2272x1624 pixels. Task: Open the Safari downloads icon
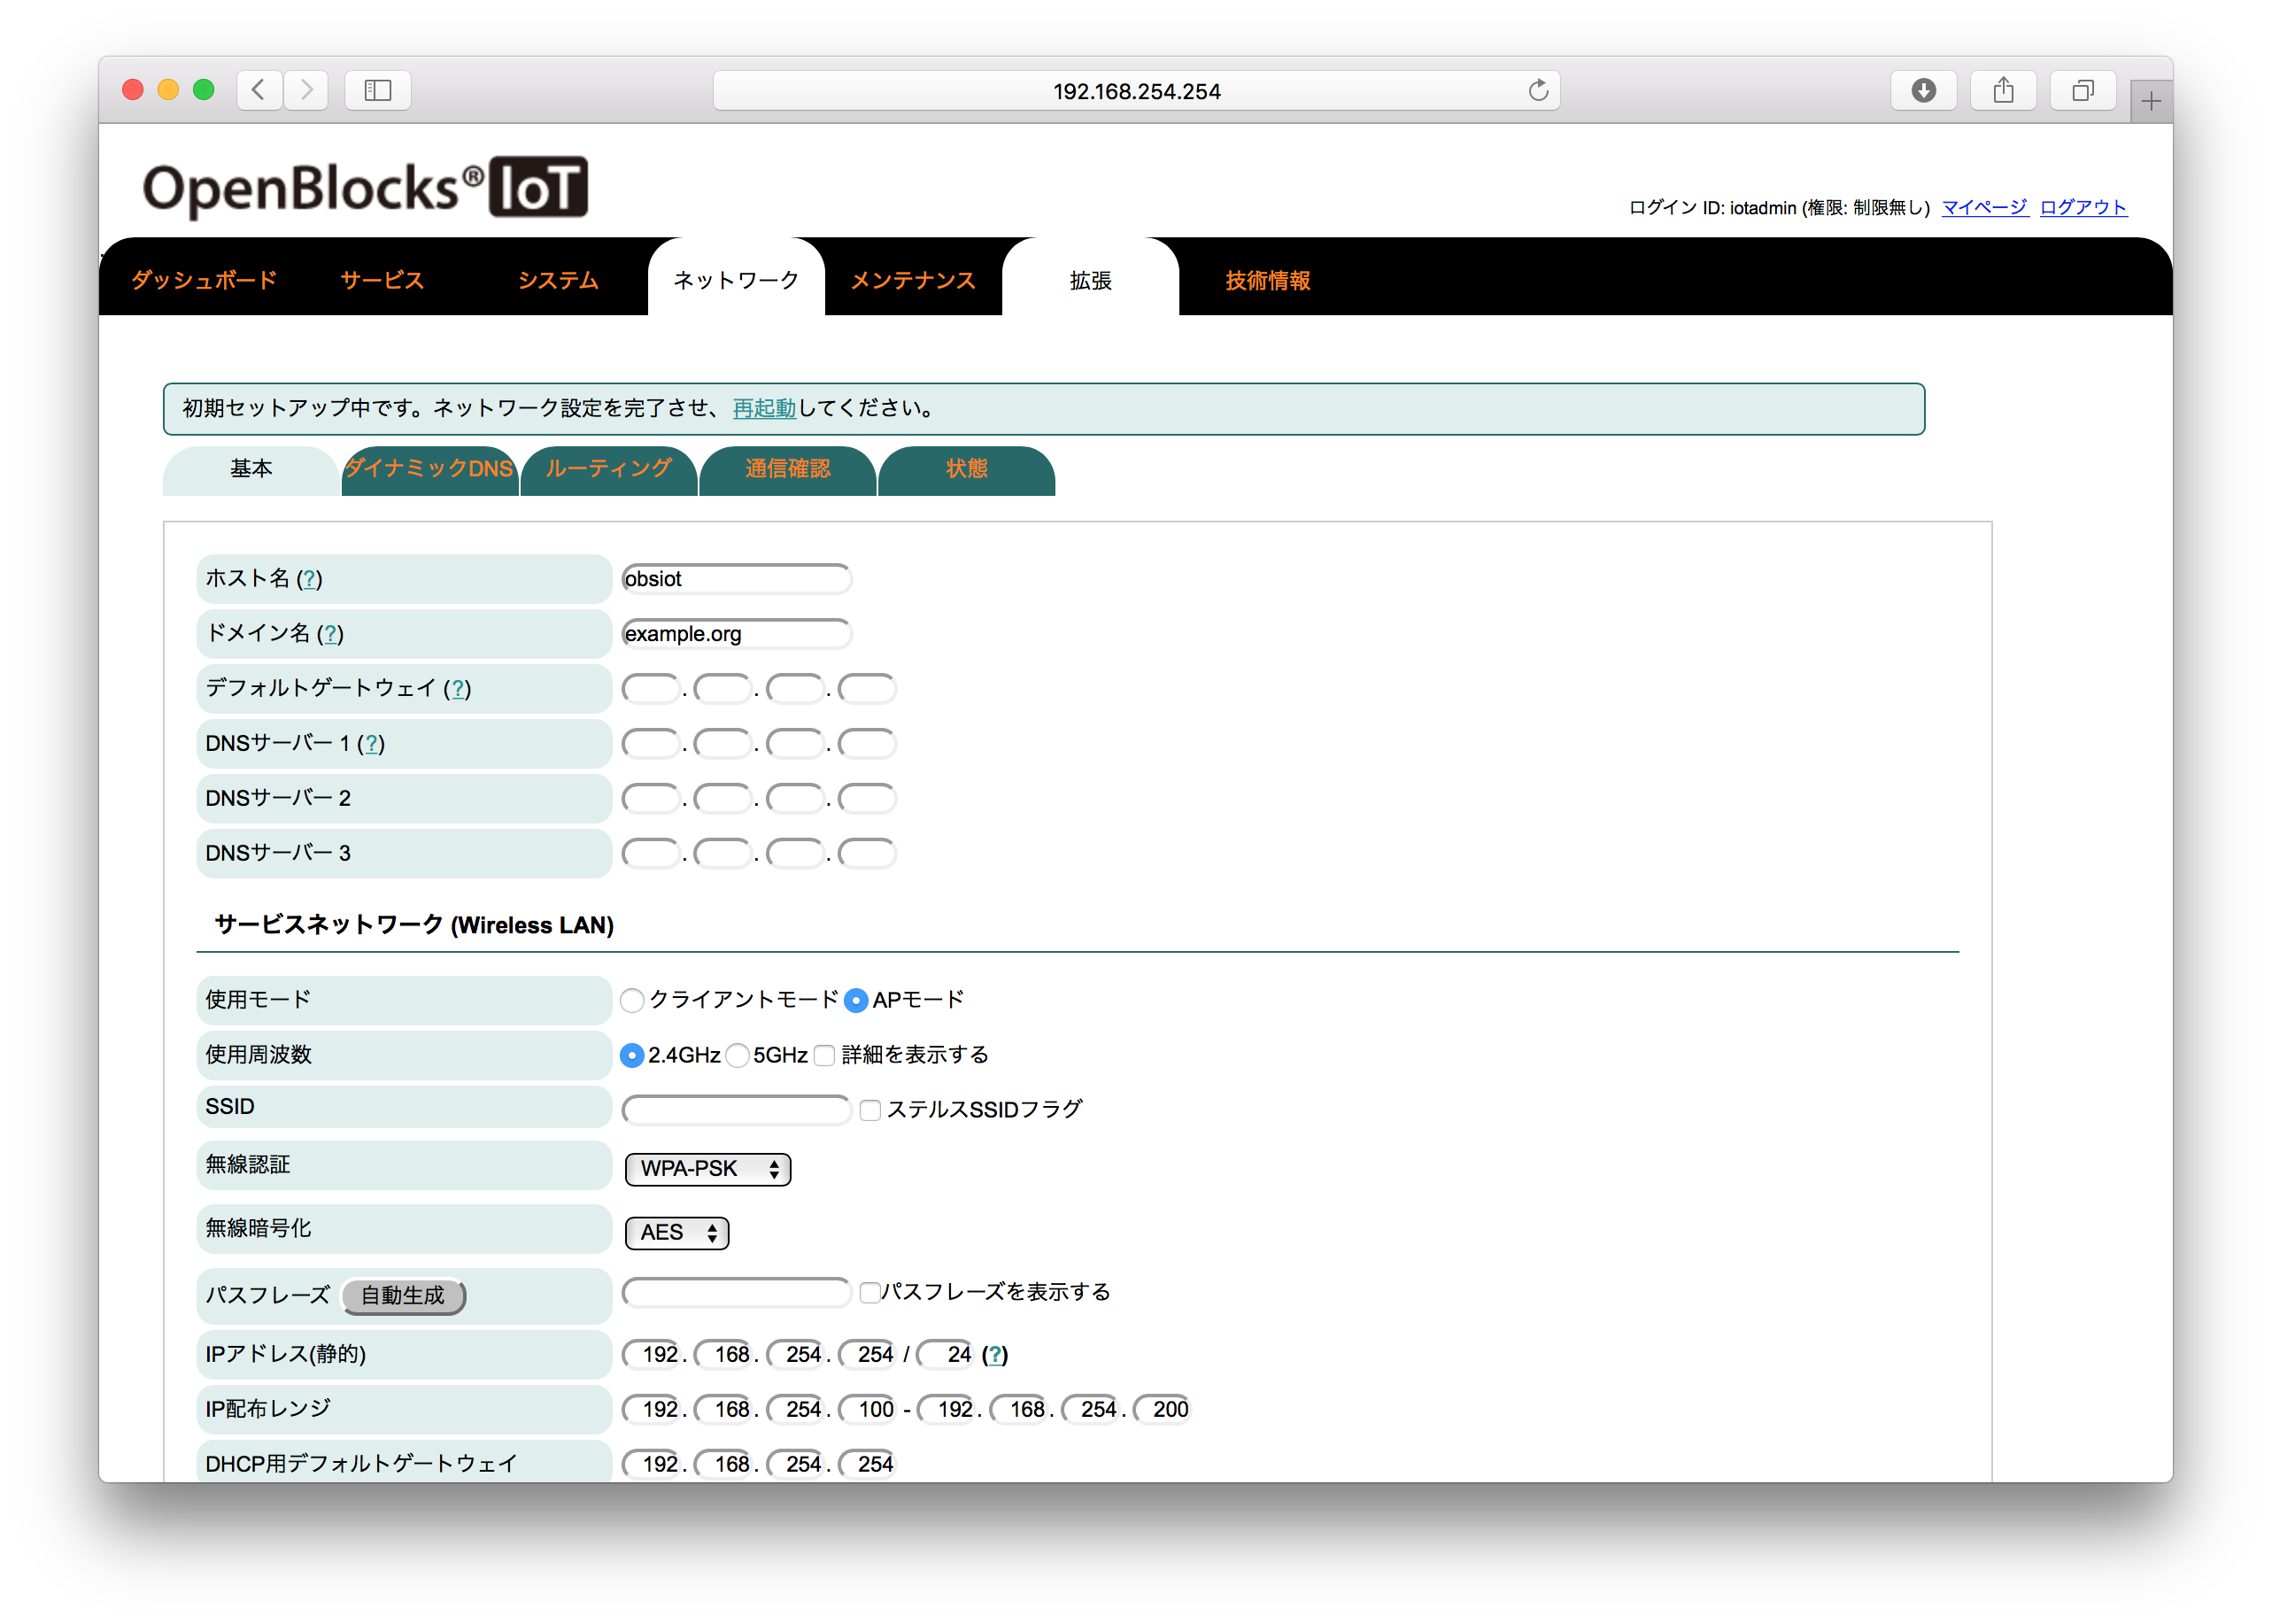pos(1922,90)
